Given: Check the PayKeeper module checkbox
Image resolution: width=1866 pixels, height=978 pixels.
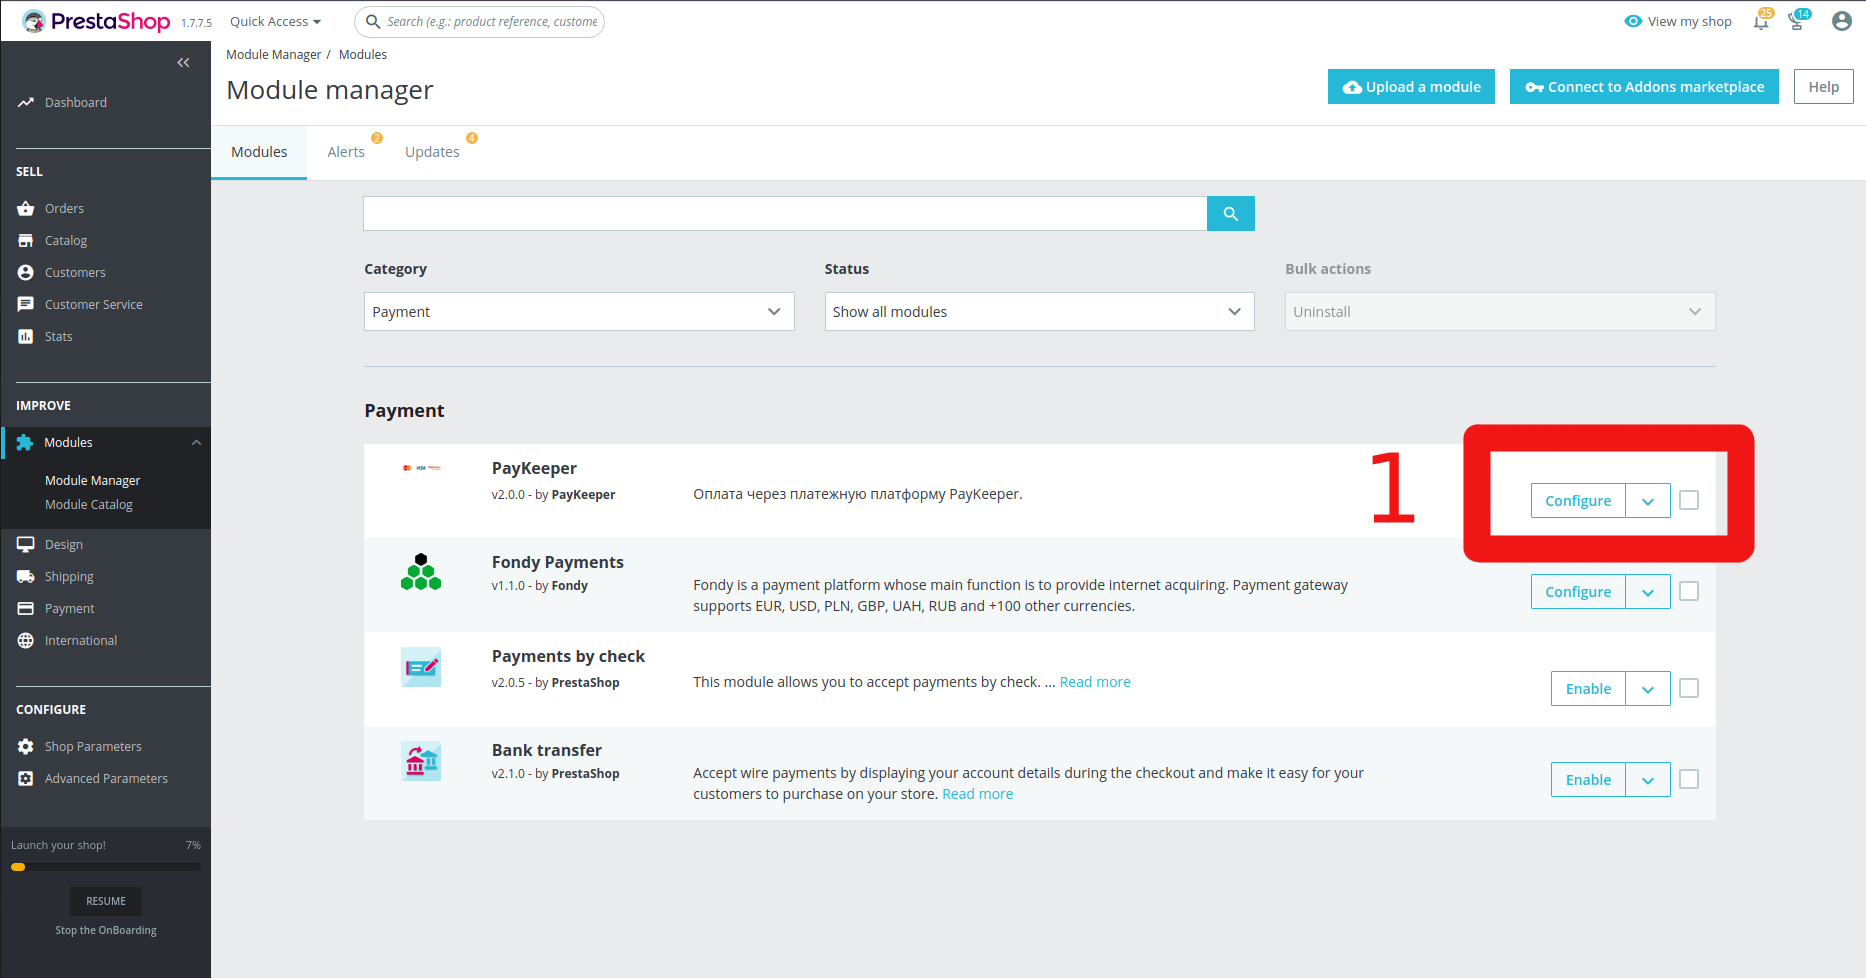Looking at the screenshot, I should pyautogui.click(x=1689, y=500).
